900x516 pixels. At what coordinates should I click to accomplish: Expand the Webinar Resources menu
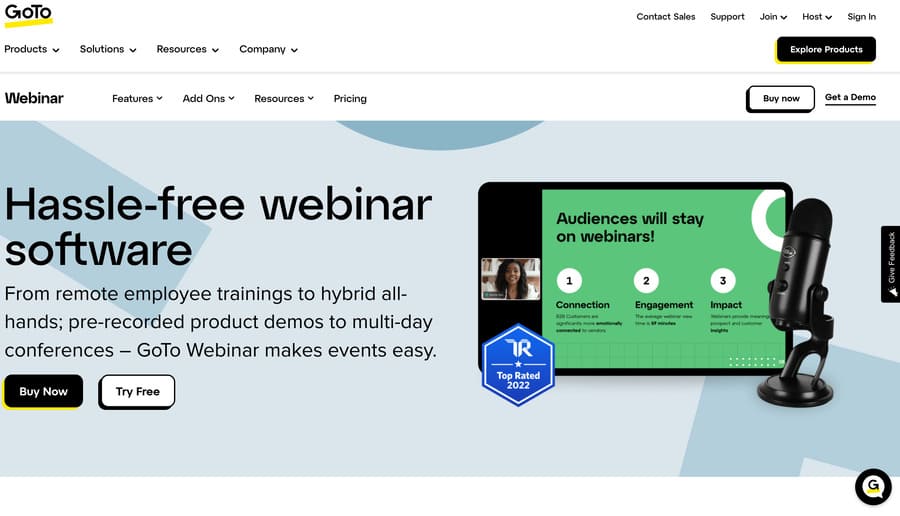[x=284, y=99]
